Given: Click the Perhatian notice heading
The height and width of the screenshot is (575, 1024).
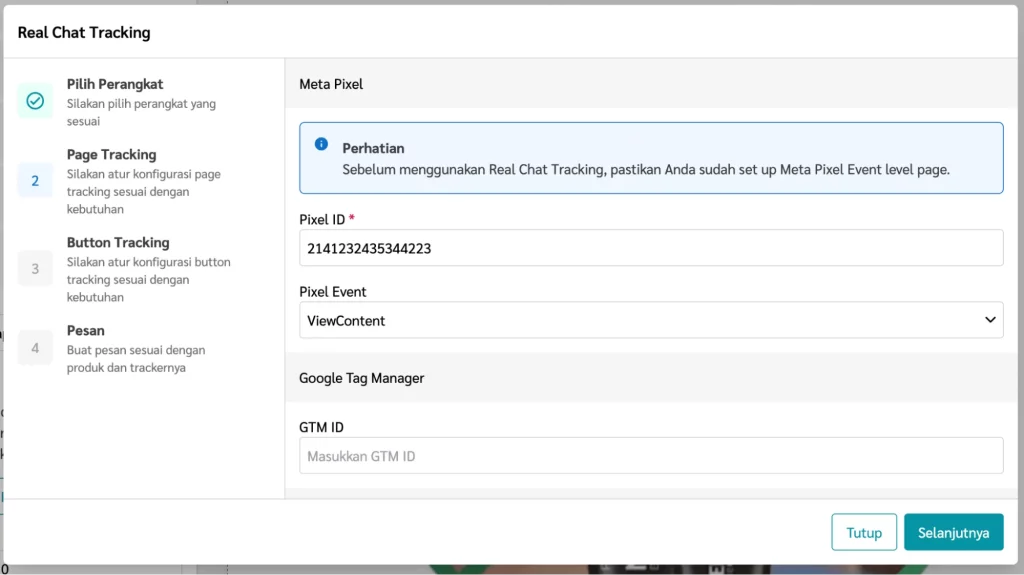Looking at the screenshot, I should 374,148.
